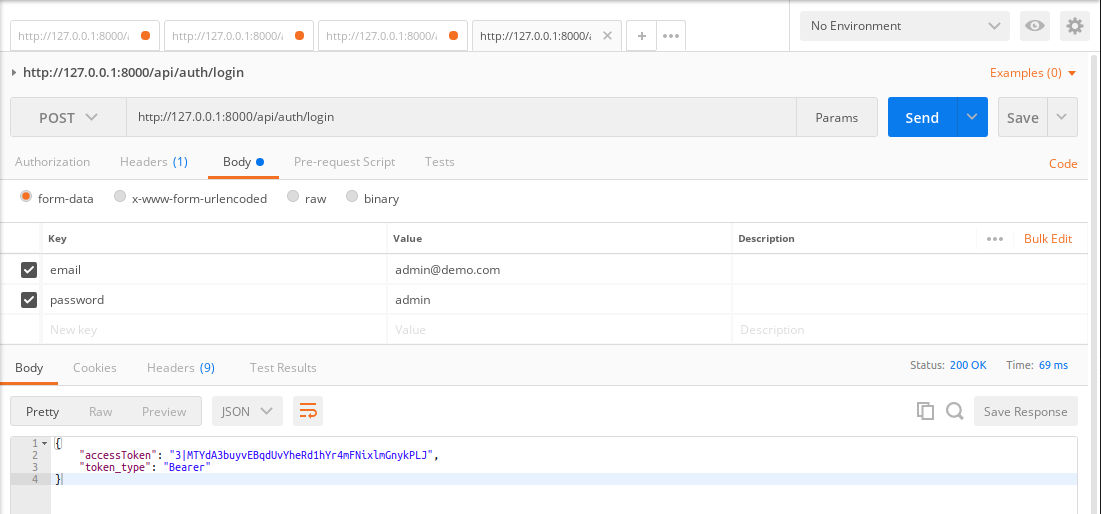Viewport: 1101px width, 514px height.
Task: Open the environment quick look eye icon
Action: coord(1035,26)
